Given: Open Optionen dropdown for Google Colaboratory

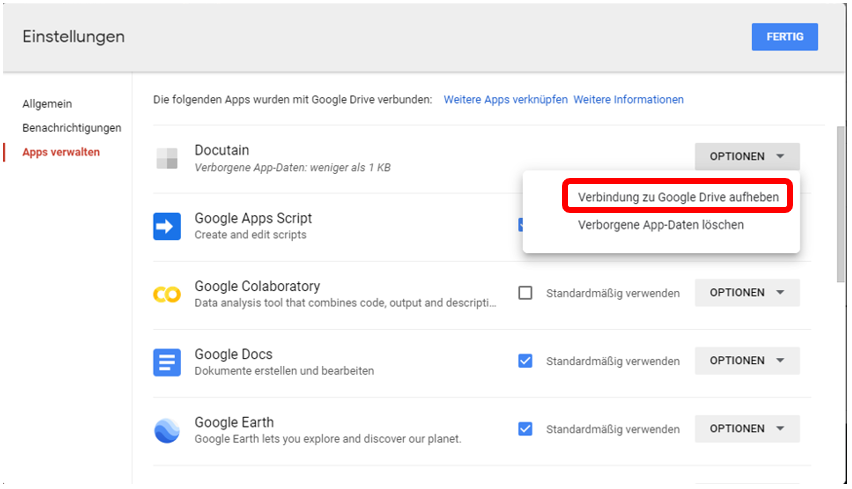Looking at the screenshot, I should click(747, 292).
